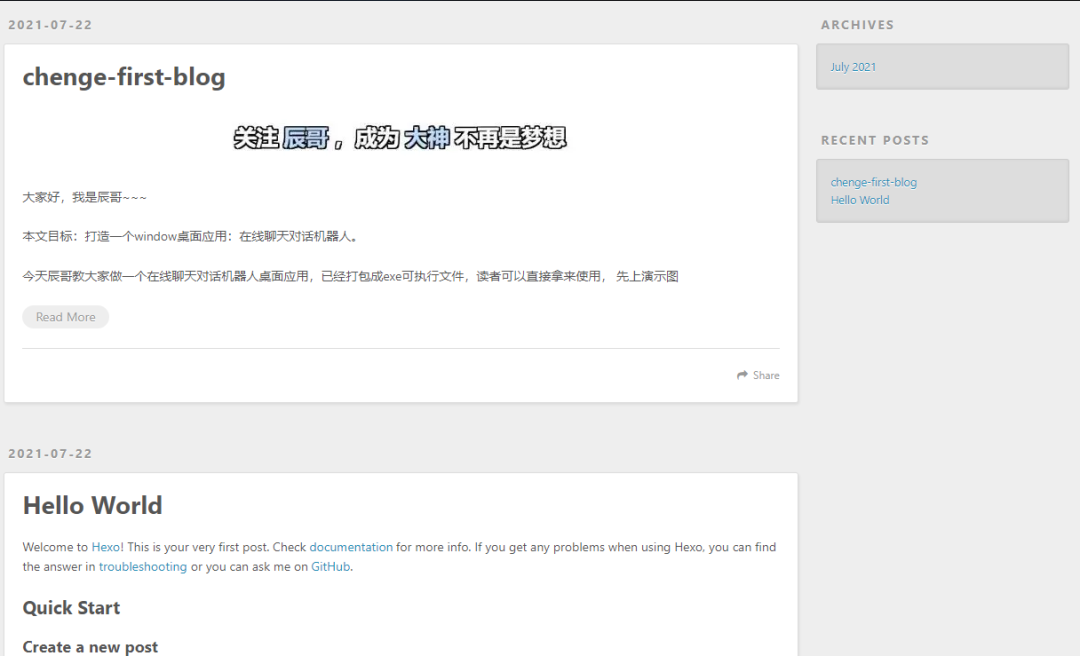Open Hello World in Recent Posts
The image size is (1080, 656).
click(x=860, y=200)
